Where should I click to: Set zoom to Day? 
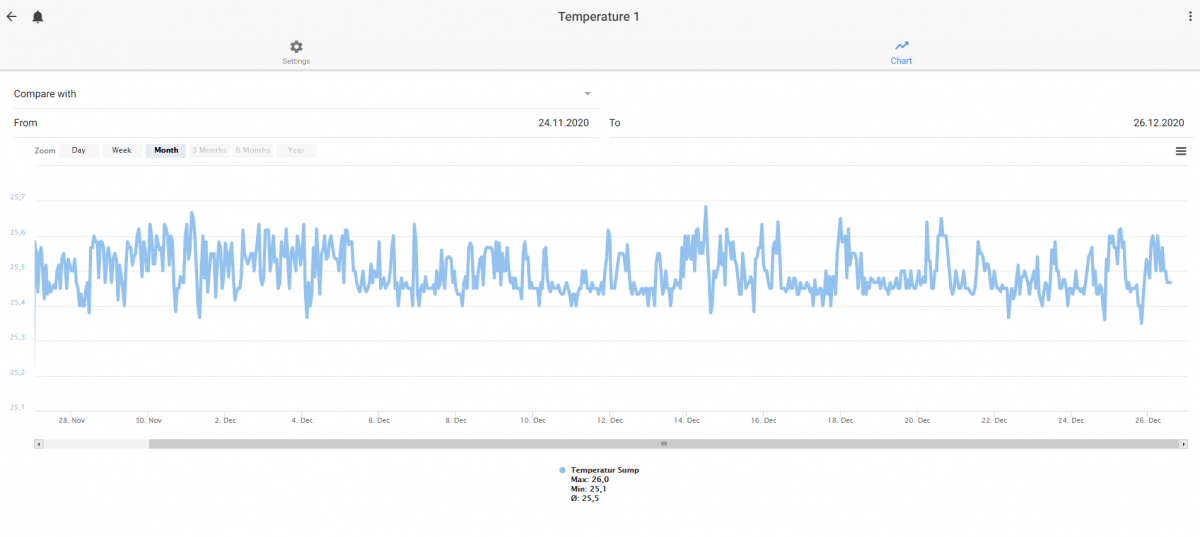79,150
